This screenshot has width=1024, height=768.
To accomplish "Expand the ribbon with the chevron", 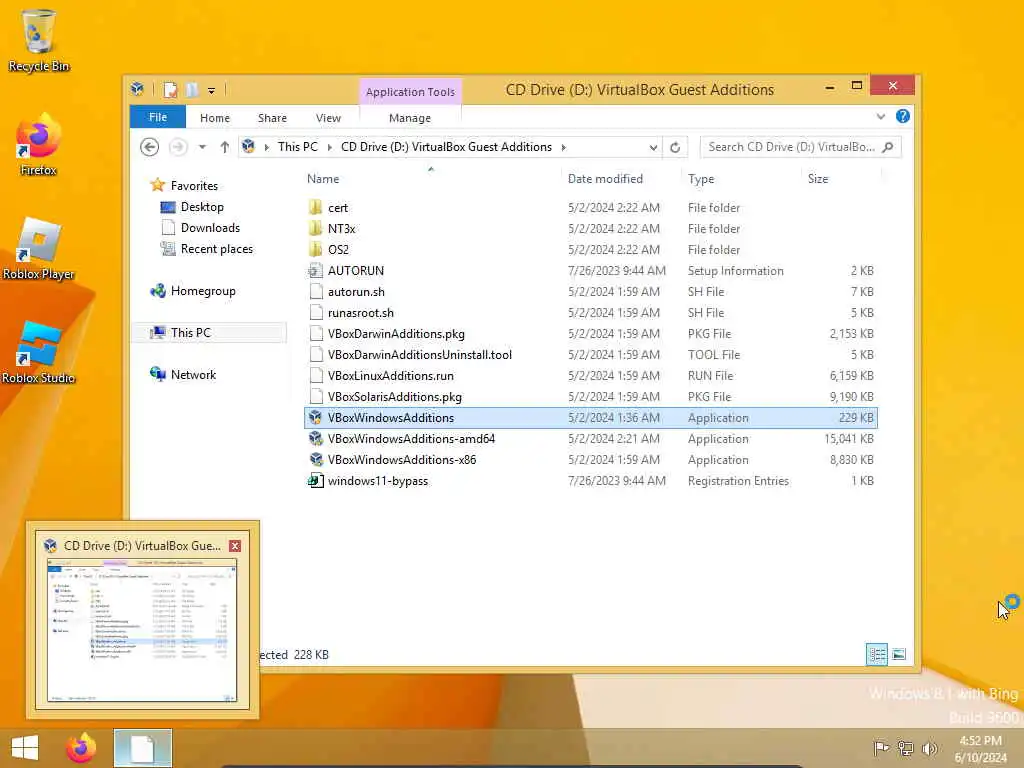I will click(x=881, y=117).
